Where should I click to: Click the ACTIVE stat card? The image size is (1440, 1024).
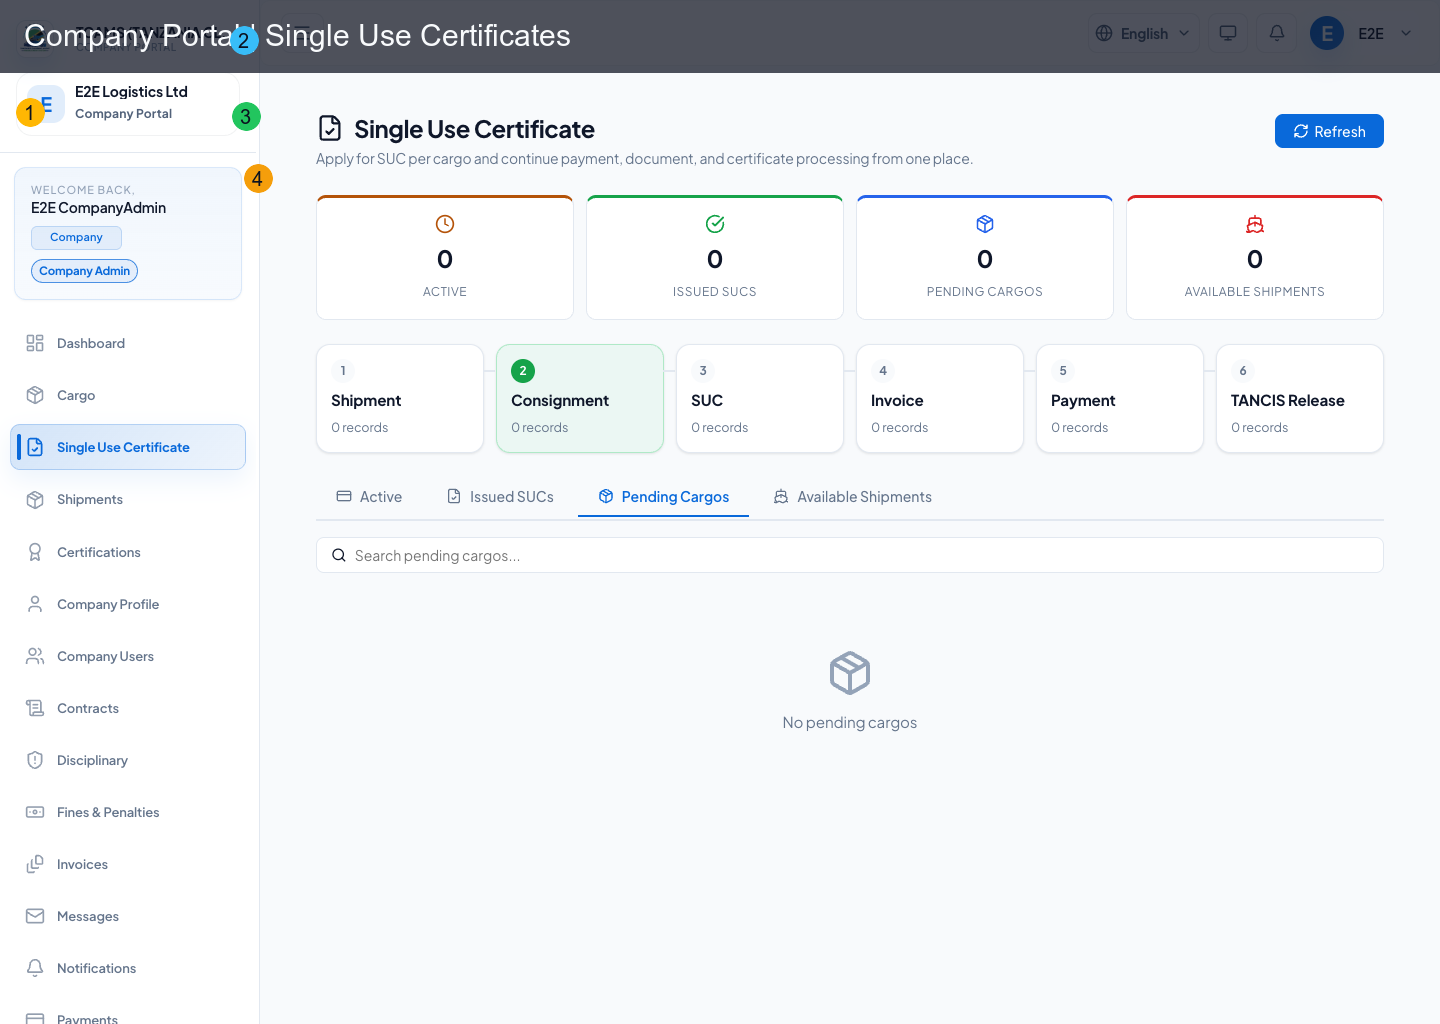click(x=445, y=257)
